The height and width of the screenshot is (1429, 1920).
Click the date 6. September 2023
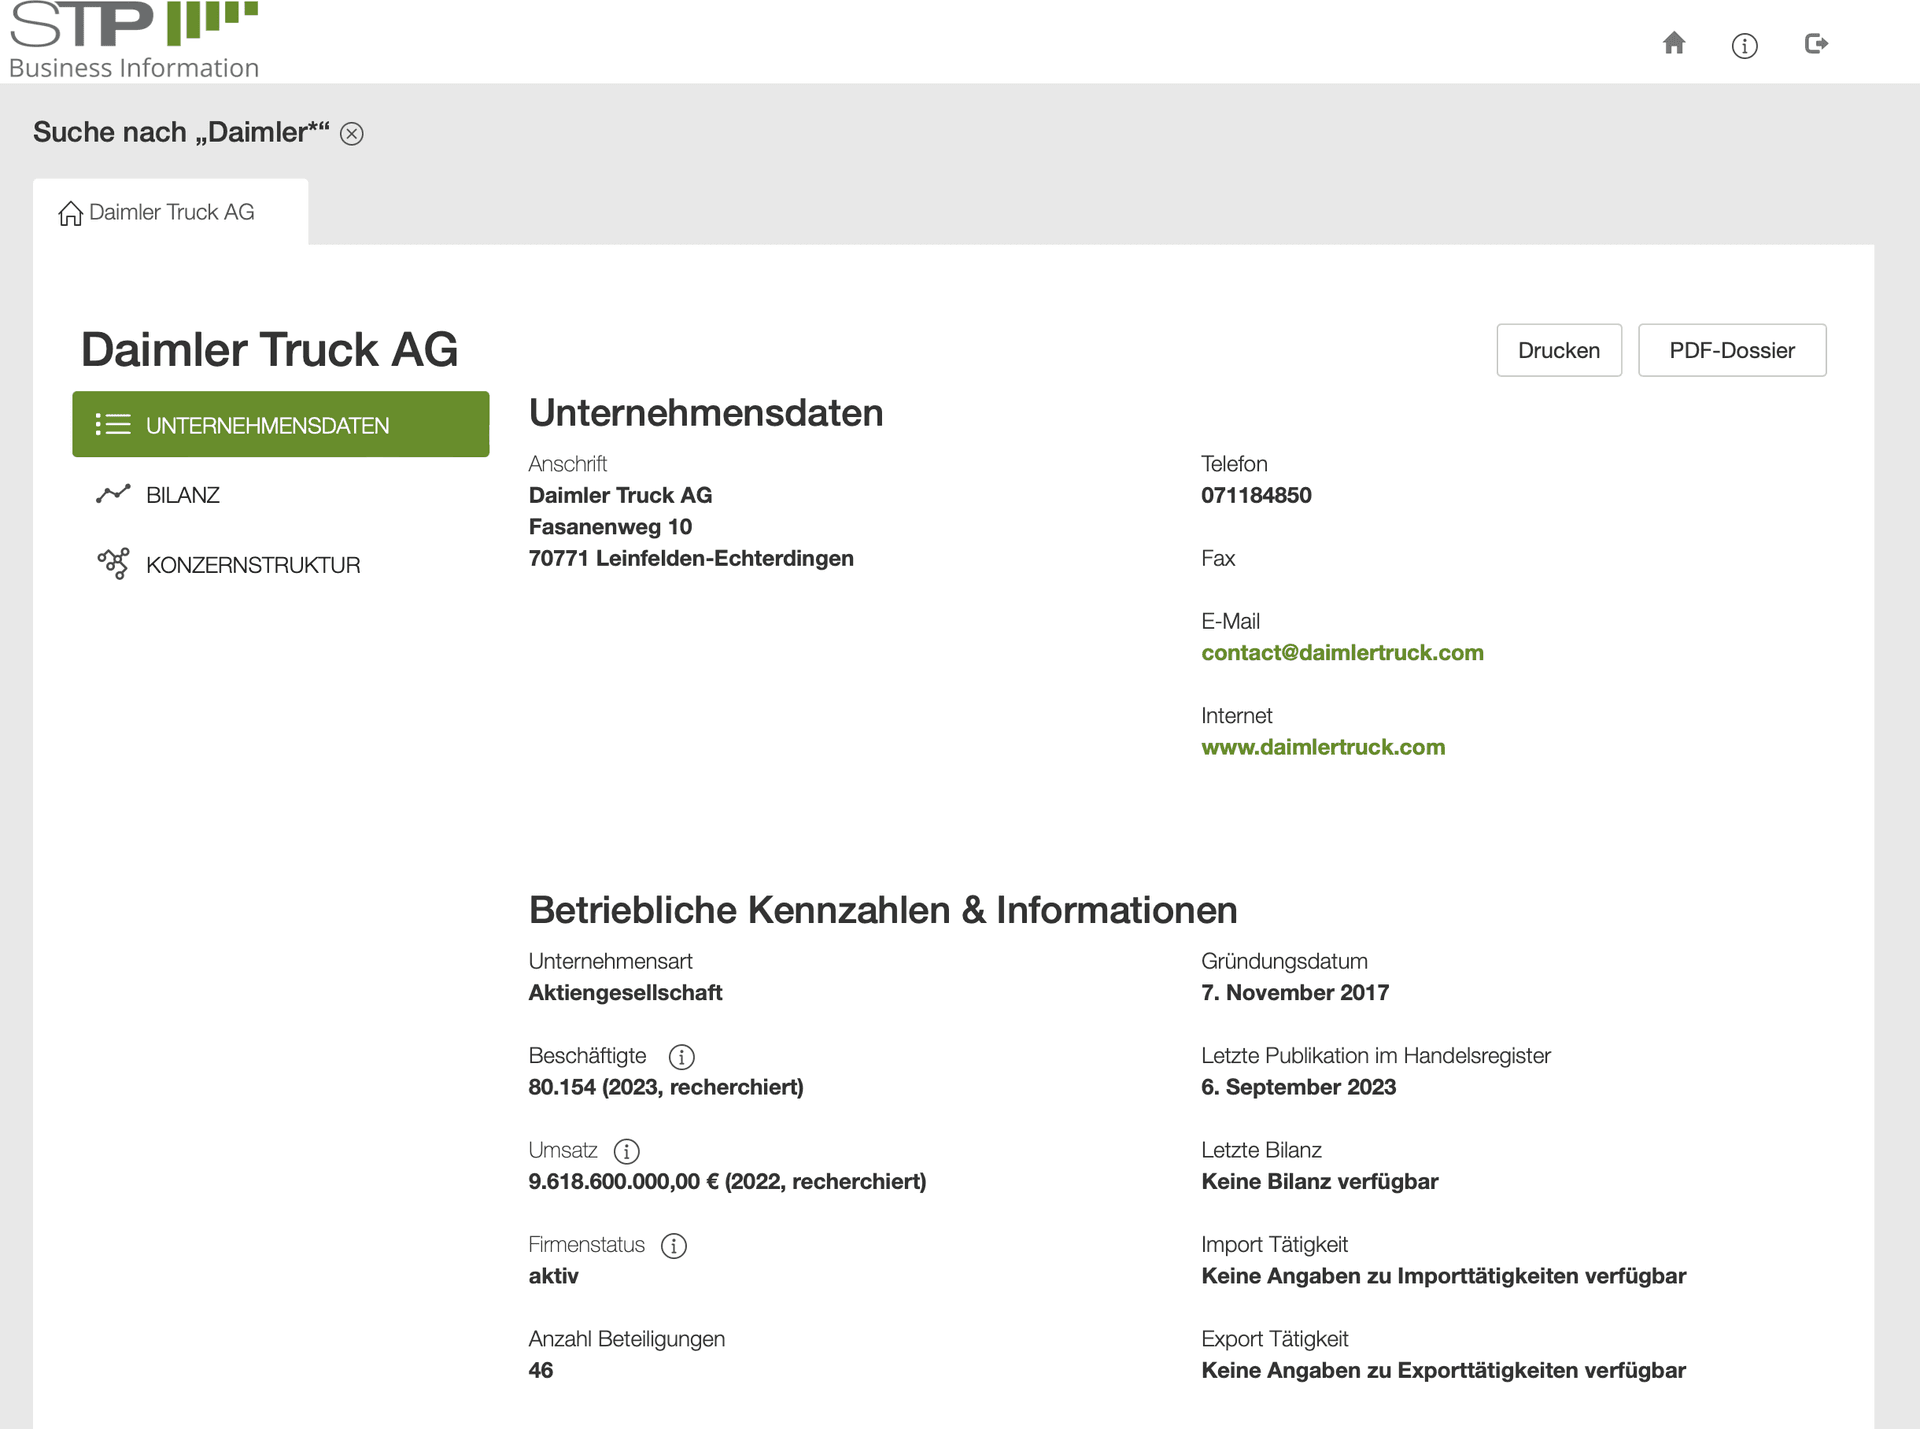[x=1298, y=1087]
